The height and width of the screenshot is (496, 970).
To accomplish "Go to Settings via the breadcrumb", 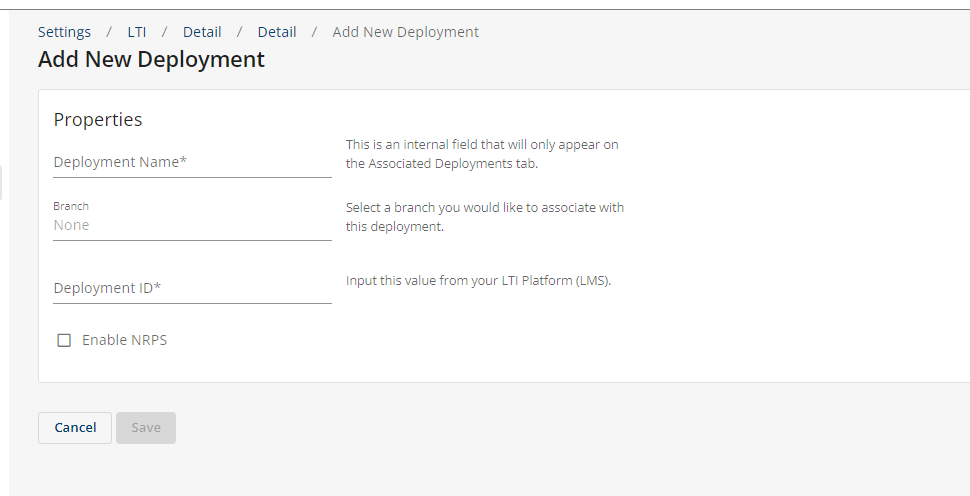I will pyautogui.click(x=64, y=32).
